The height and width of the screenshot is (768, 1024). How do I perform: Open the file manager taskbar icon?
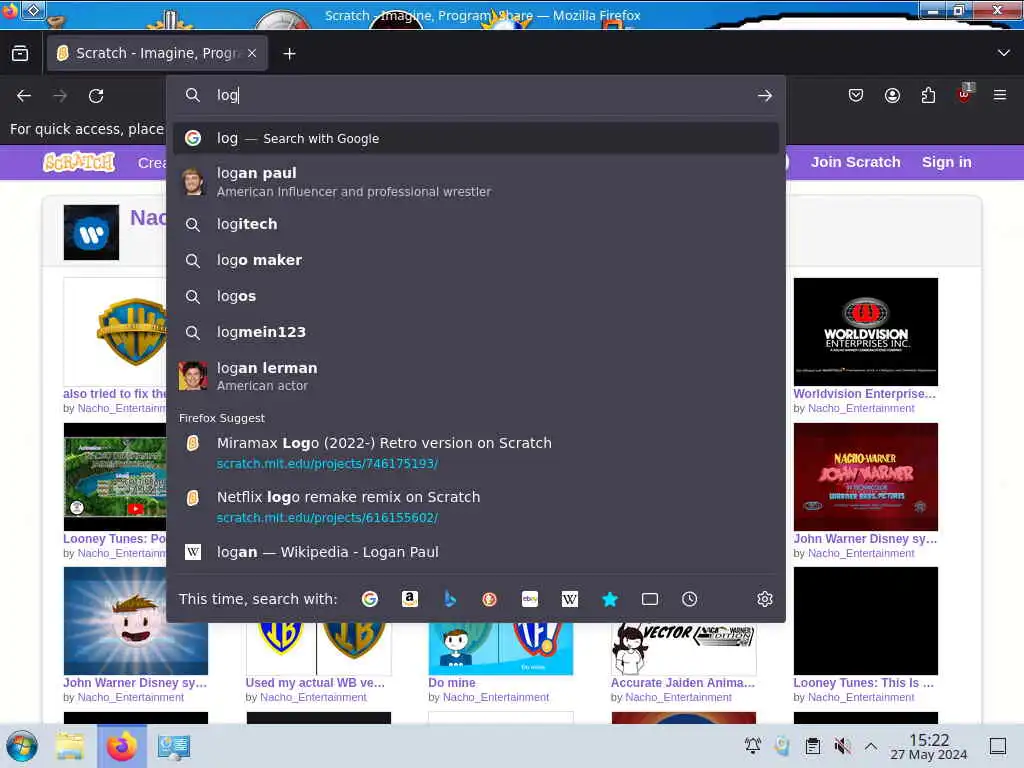tap(69, 746)
